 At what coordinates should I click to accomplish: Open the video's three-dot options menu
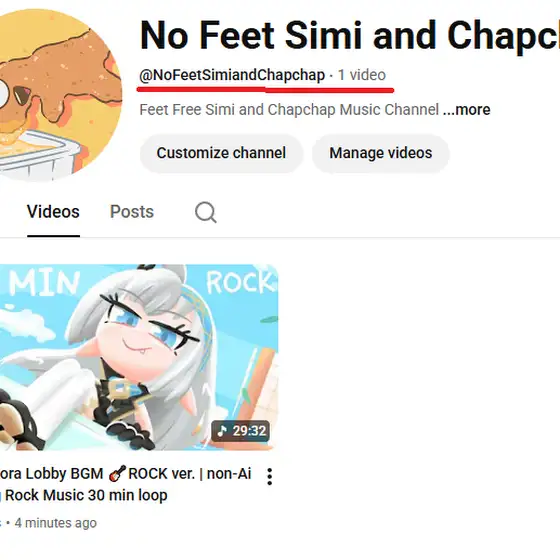(270, 477)
